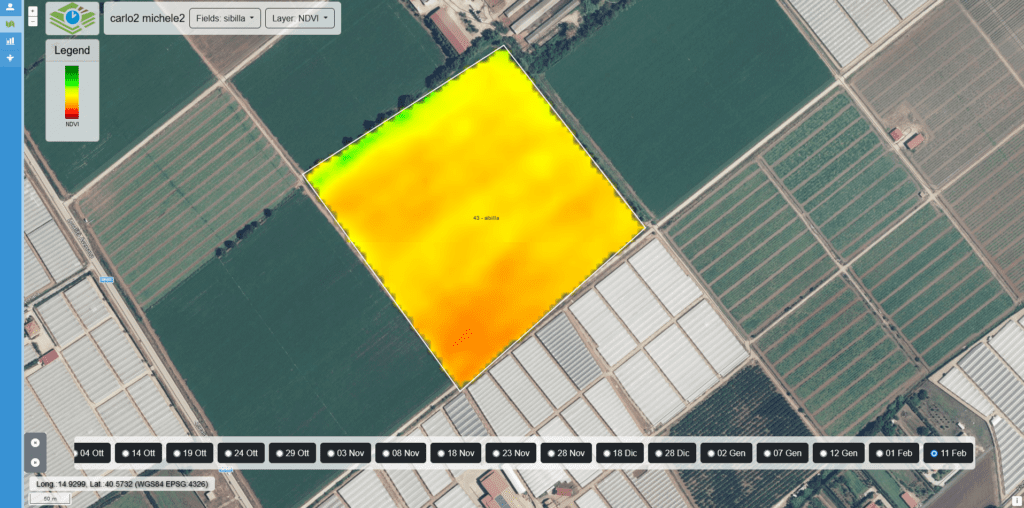1024x508 pixels.
Task: Click the carlo2 michele2 farm name
Action: click(146, 18)
